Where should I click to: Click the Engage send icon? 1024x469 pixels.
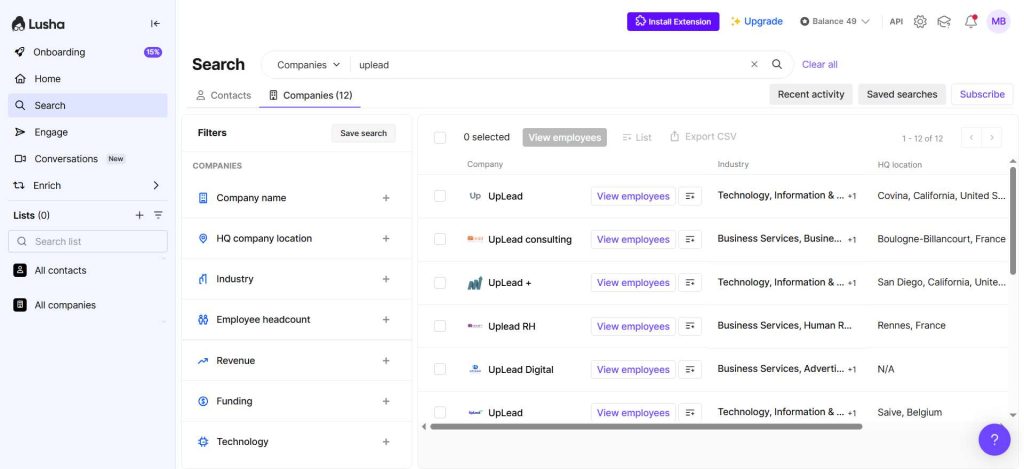click(x=20, y=132)
